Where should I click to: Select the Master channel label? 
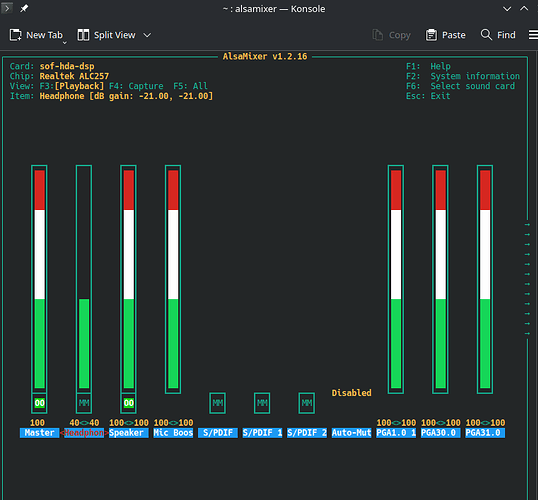(39, 433)
